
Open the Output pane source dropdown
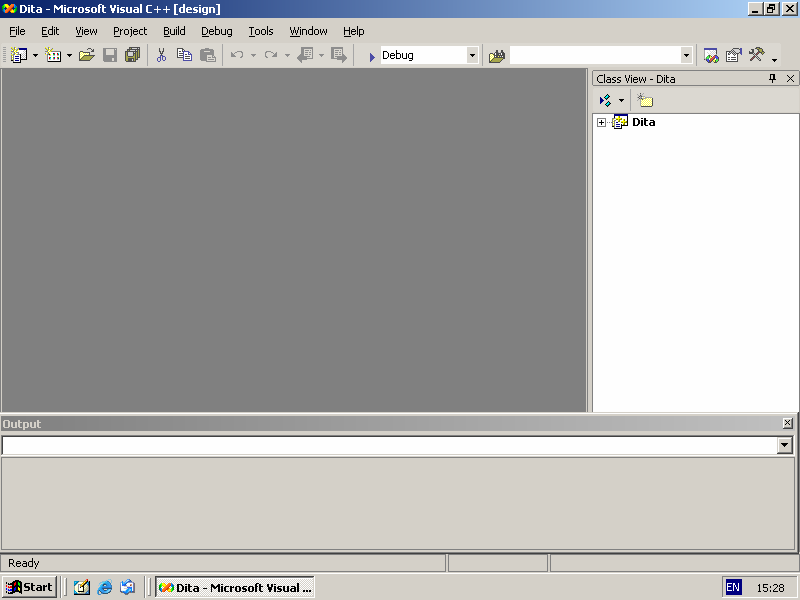click(785, 445)
